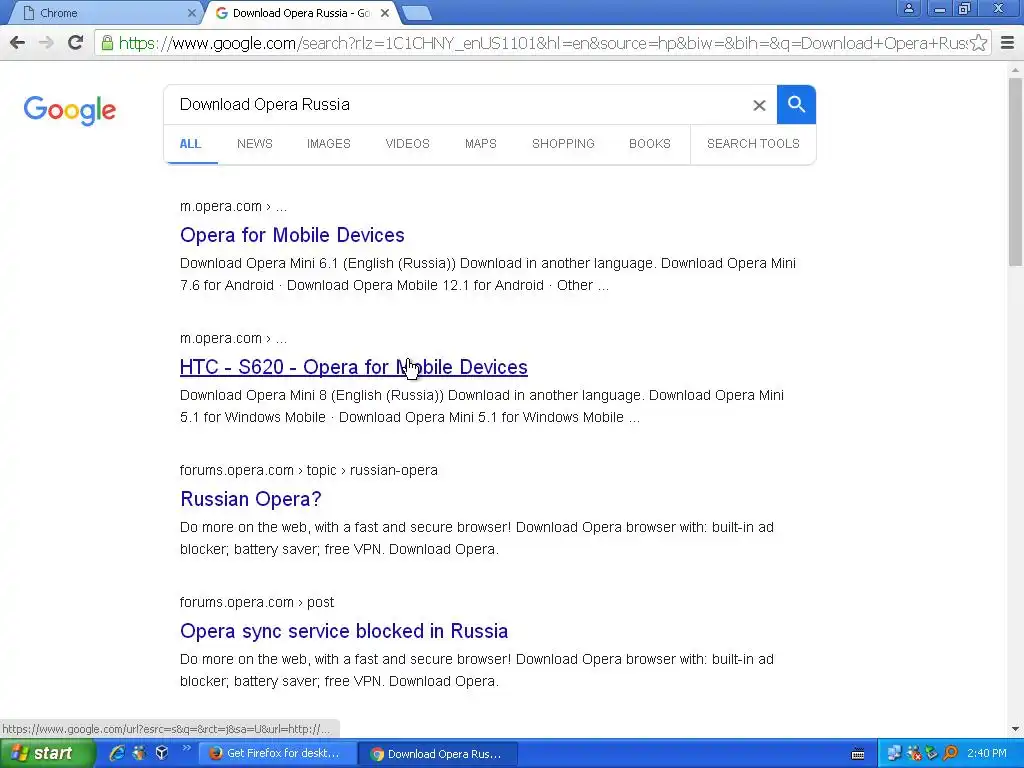This screenshot has width=1024, height=768.
Task: Open the SEARCH TOOLS options
Action: click(x=753, y=144)
